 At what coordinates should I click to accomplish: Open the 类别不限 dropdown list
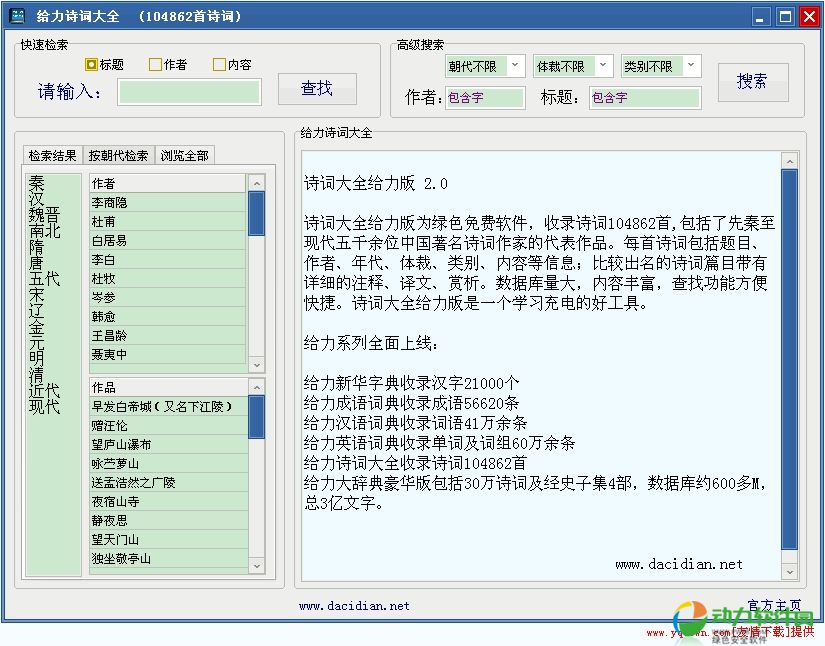point(661,66)
